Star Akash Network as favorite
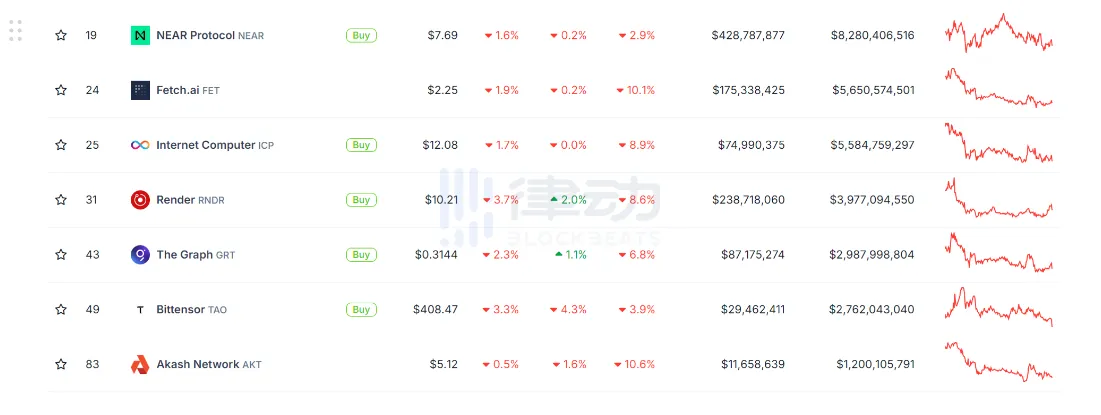 tap(61, 365)
